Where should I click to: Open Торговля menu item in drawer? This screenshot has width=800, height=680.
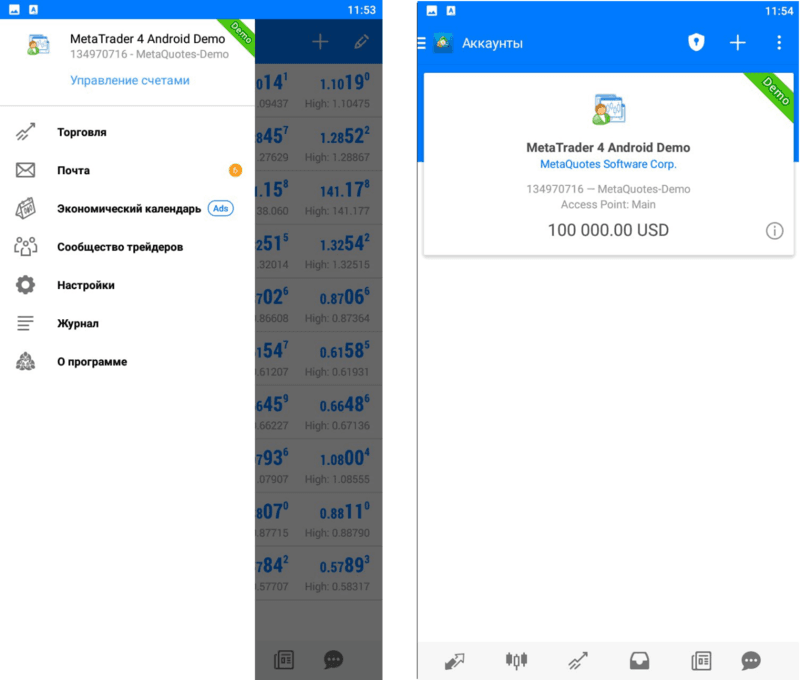128,132
